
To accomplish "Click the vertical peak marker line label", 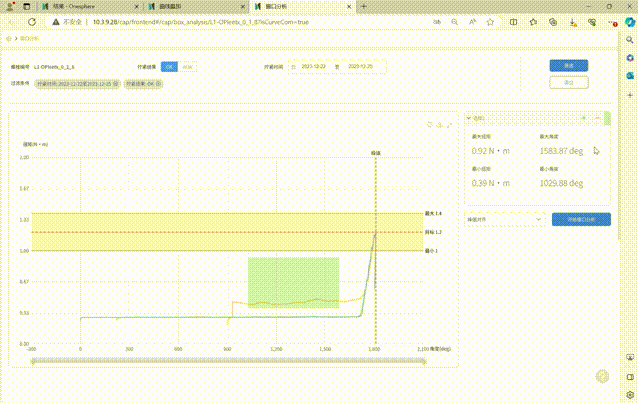I will coord(376,153).
